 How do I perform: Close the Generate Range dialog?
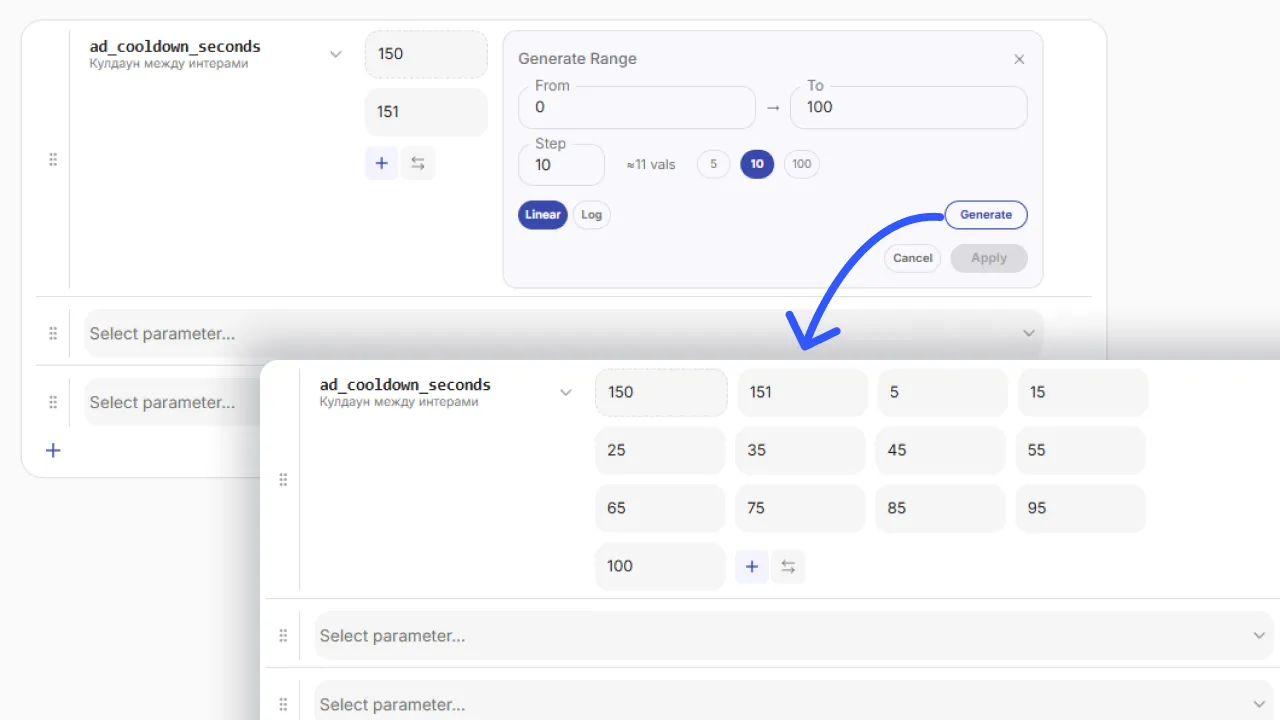coord(1019,59)
